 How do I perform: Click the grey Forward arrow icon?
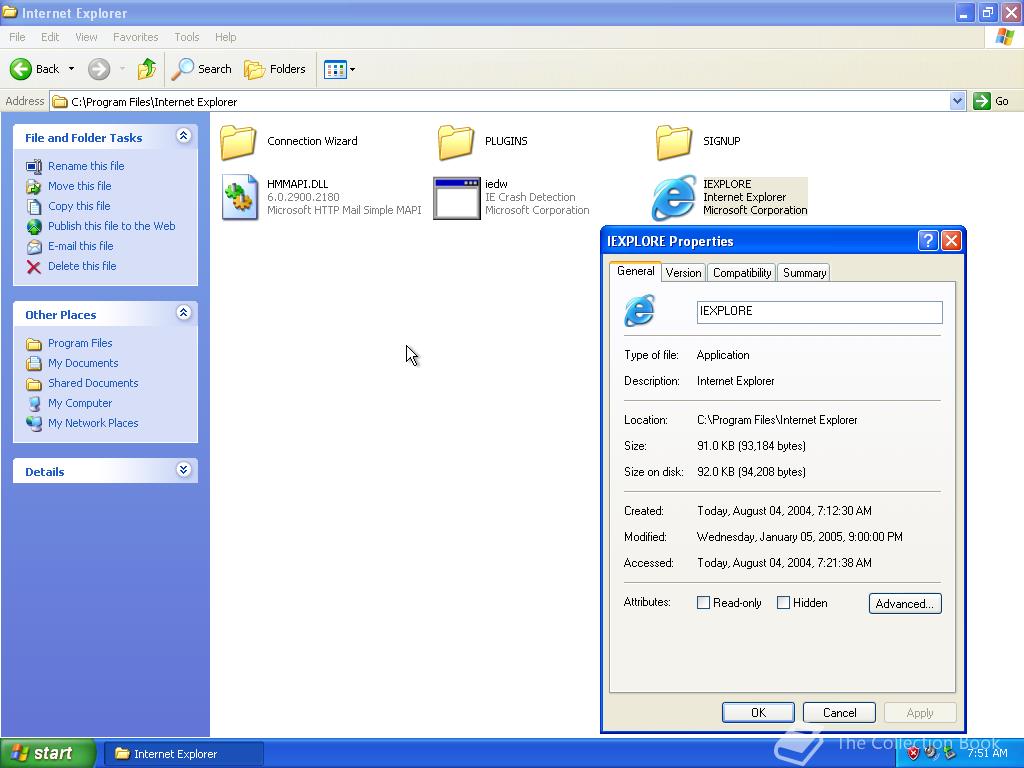pos(99,69)
